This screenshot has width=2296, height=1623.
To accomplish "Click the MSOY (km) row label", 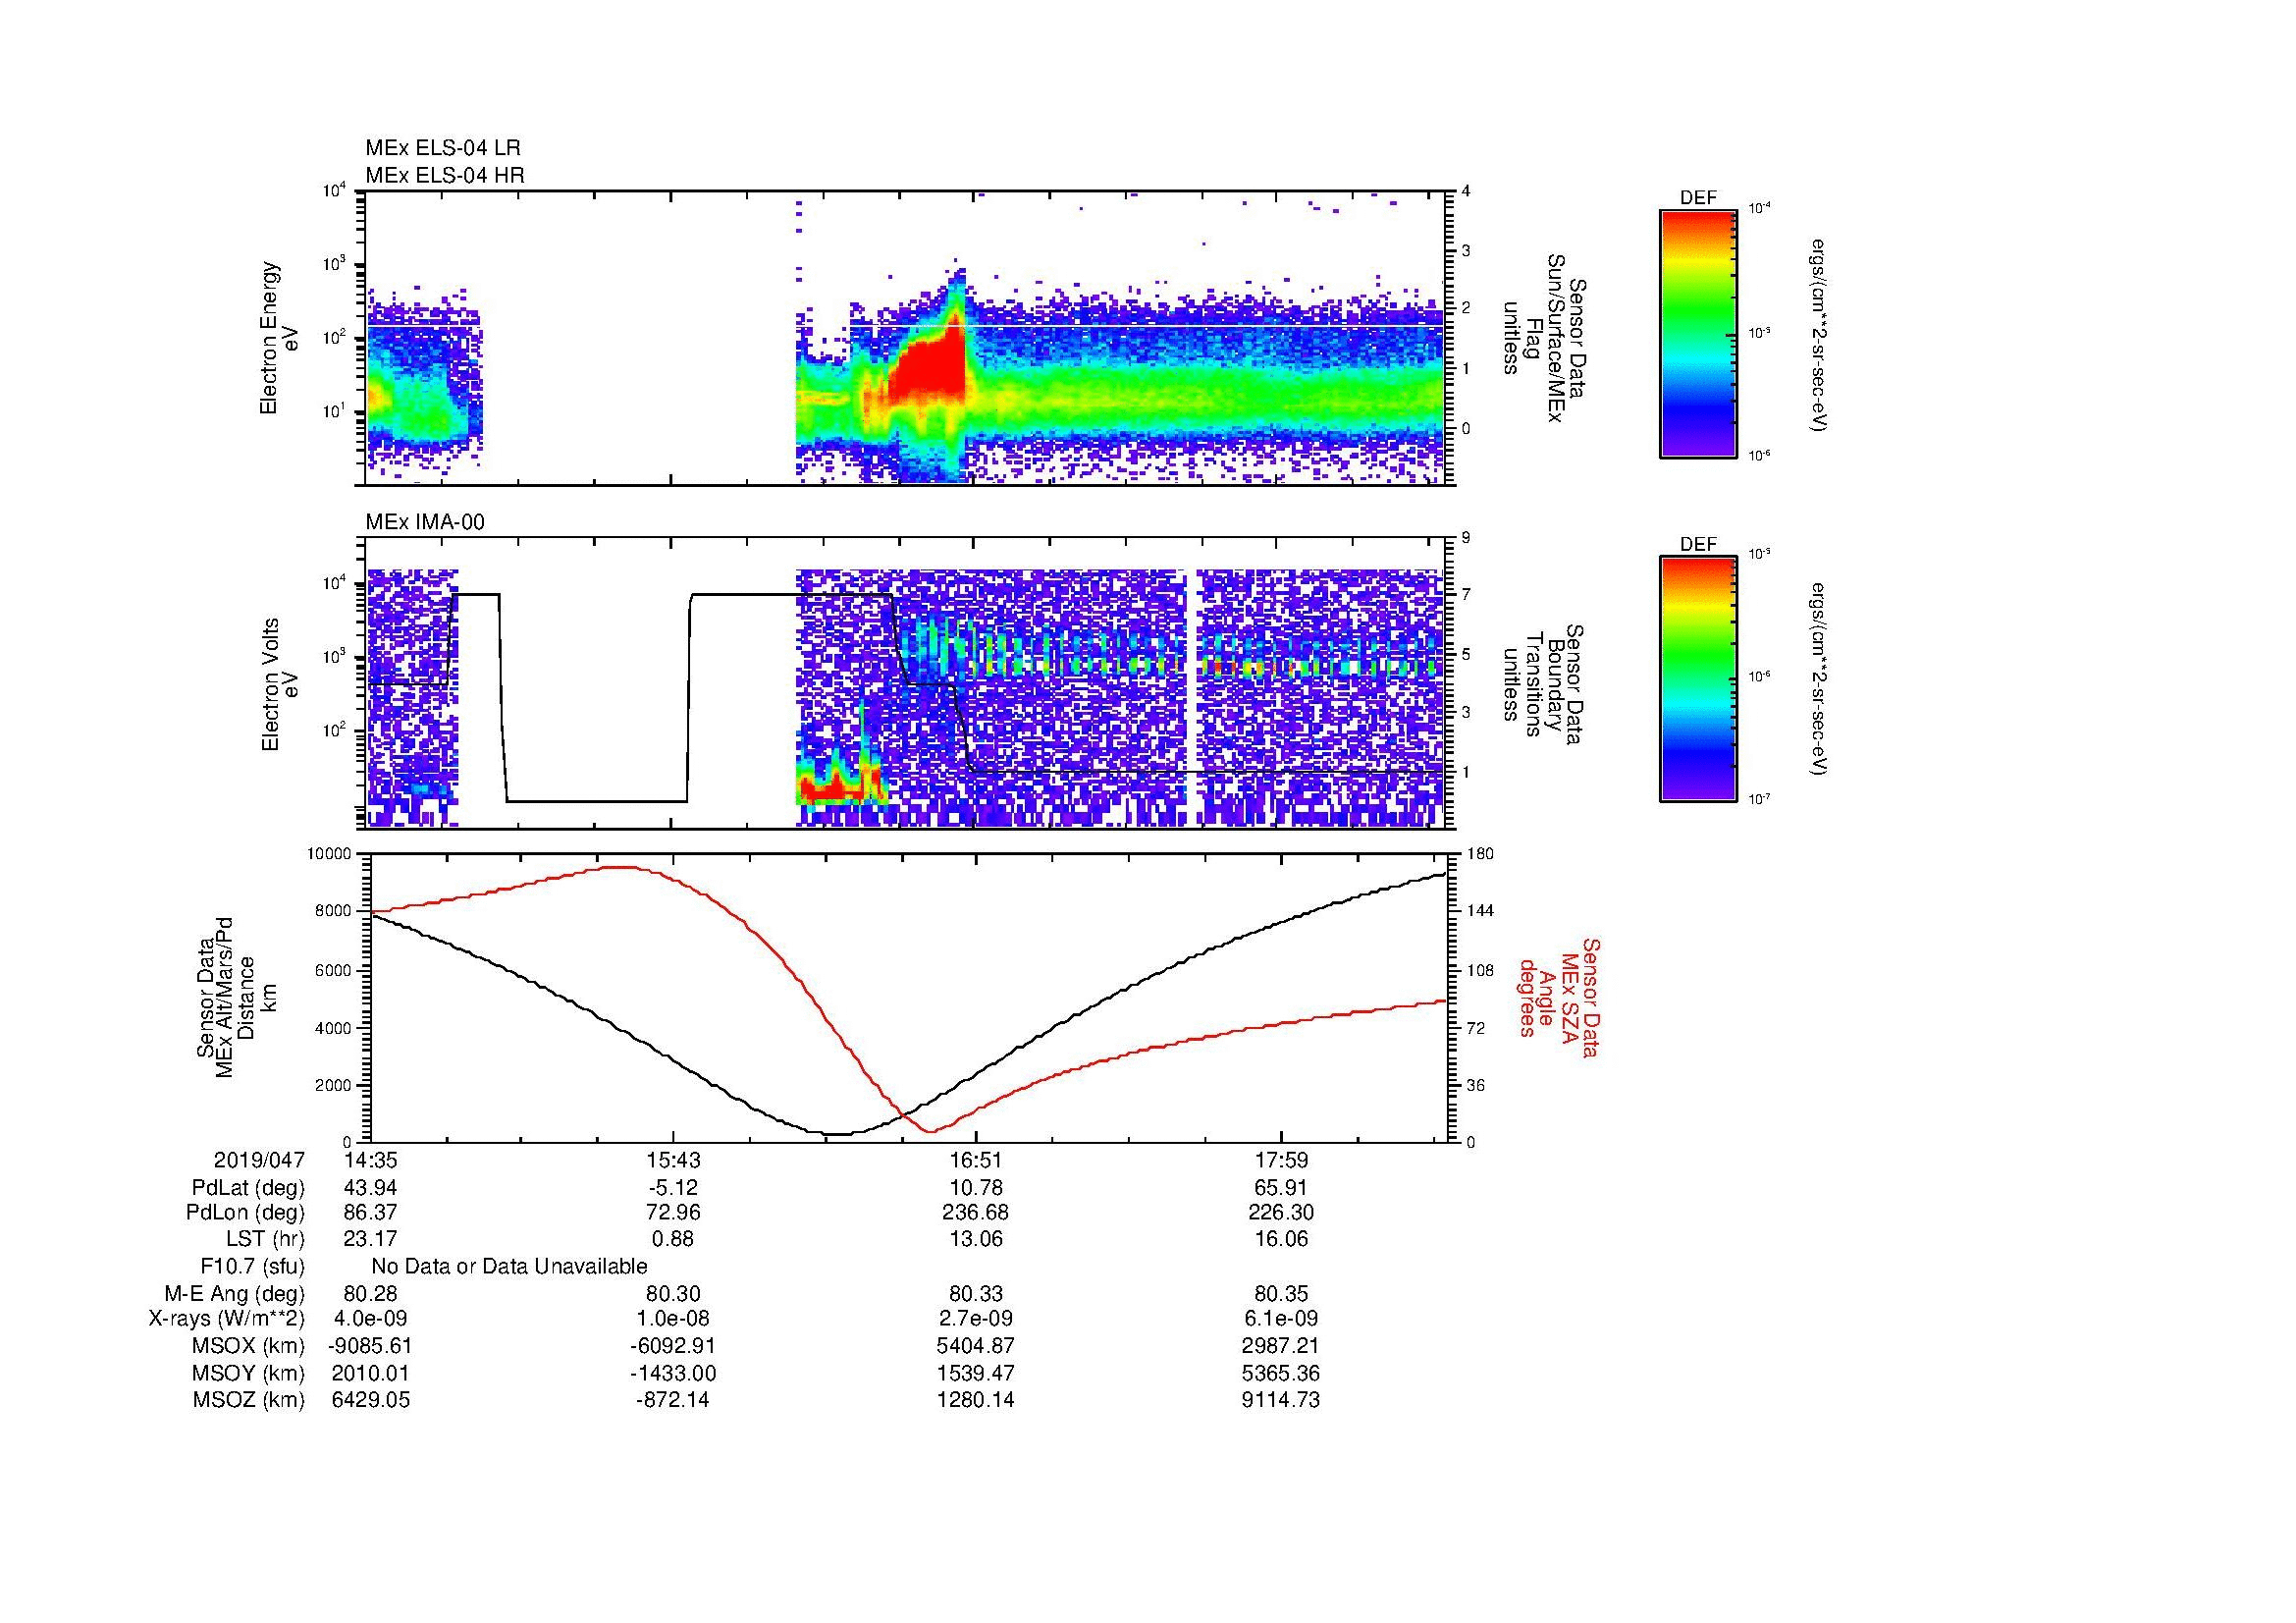I will 248,1374.
